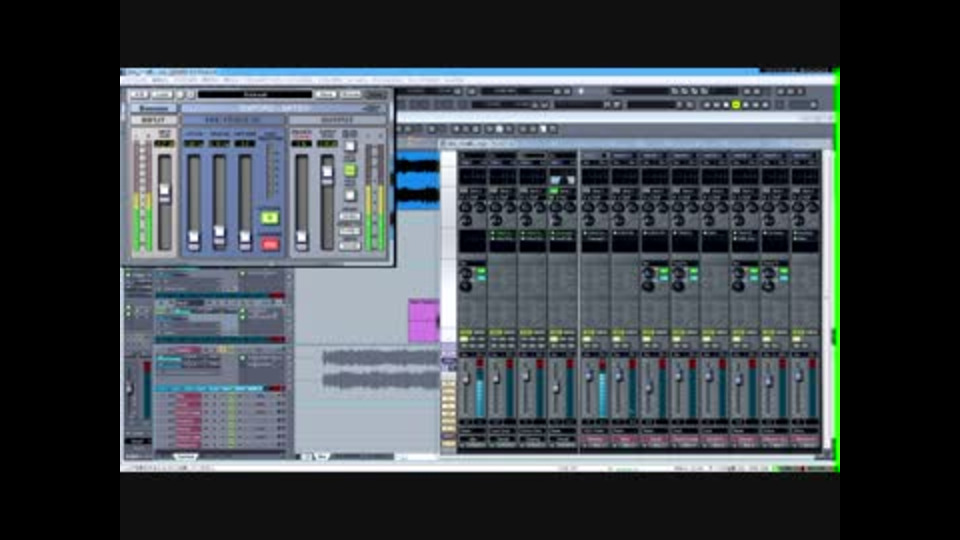Toggle the green button in plugin pre-process section

pos(270,217)
